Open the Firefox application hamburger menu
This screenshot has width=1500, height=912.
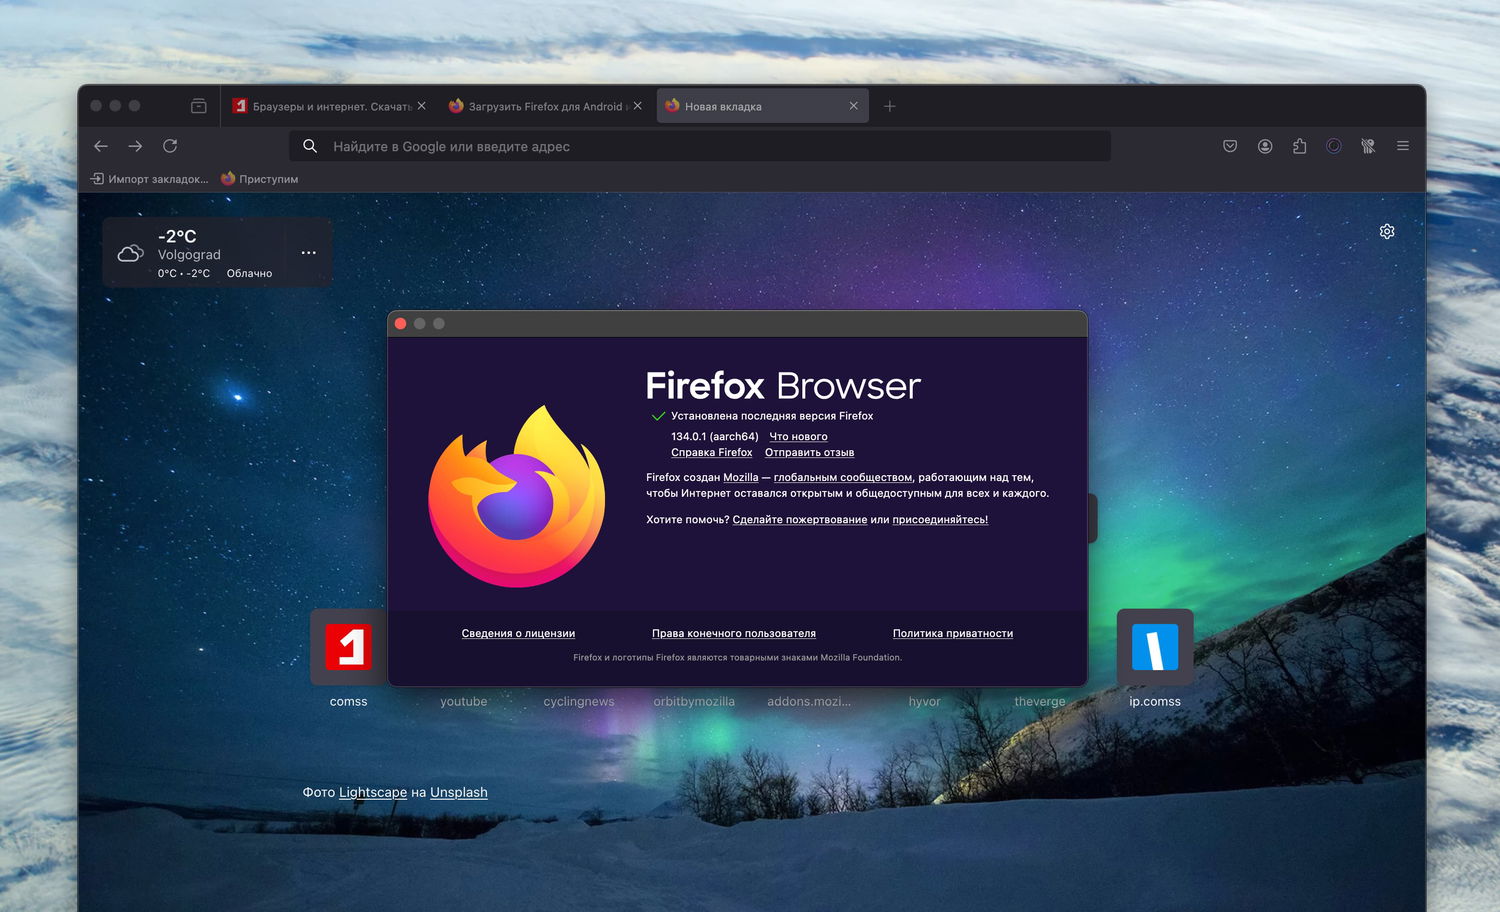tap(1403, 146)
